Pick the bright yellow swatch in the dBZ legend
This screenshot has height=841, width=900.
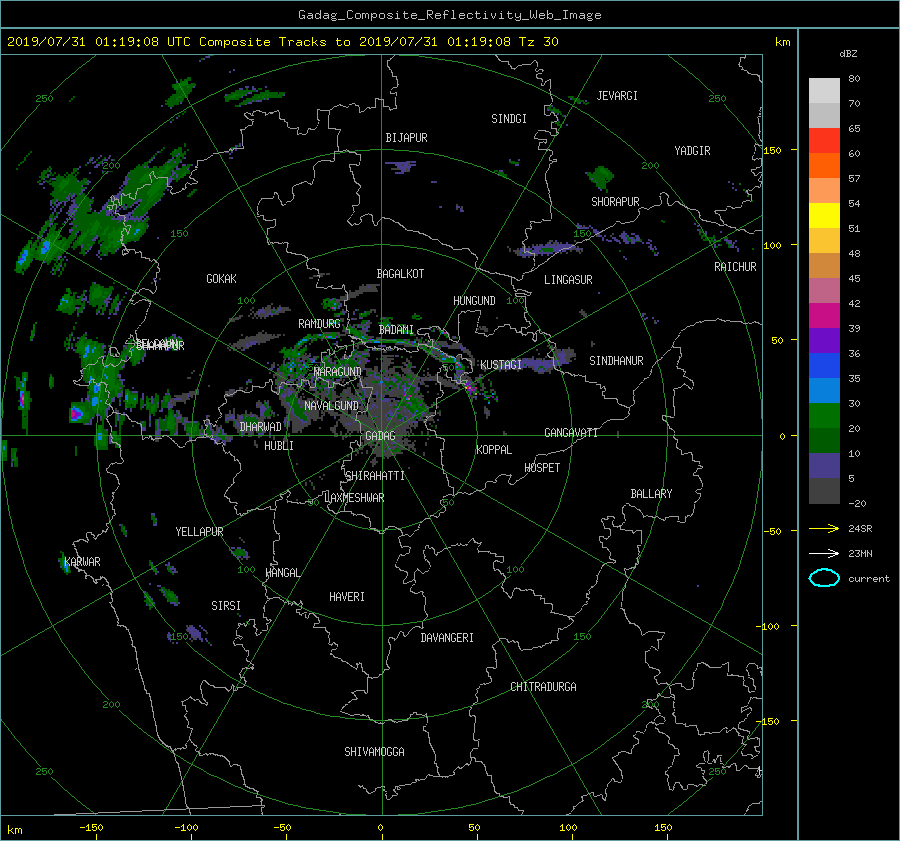click(824, 216)
